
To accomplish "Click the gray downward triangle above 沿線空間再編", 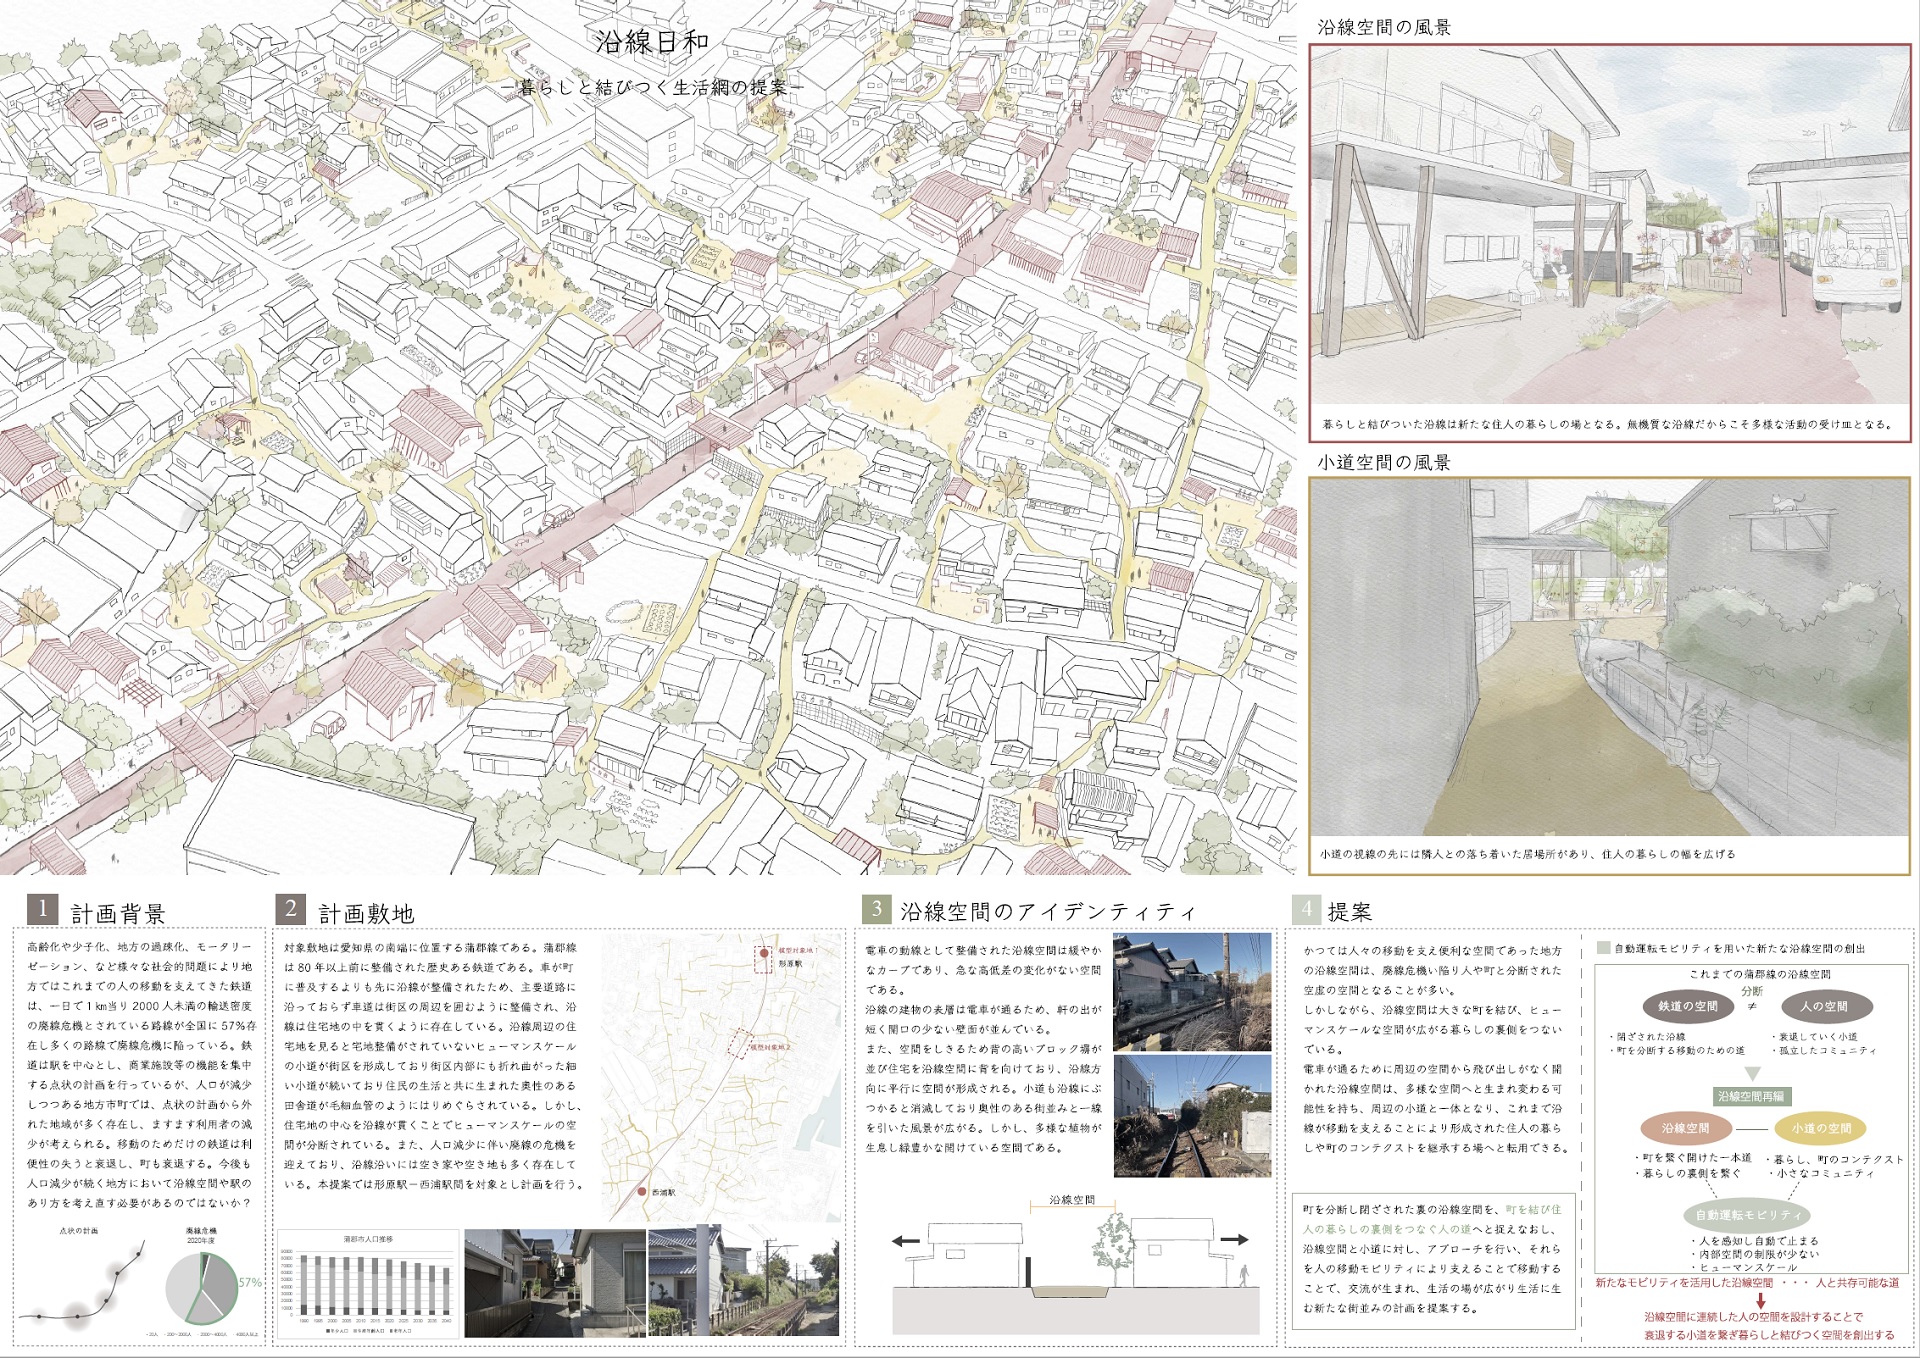I will pyautogui.click(x=1752, y=1074).
